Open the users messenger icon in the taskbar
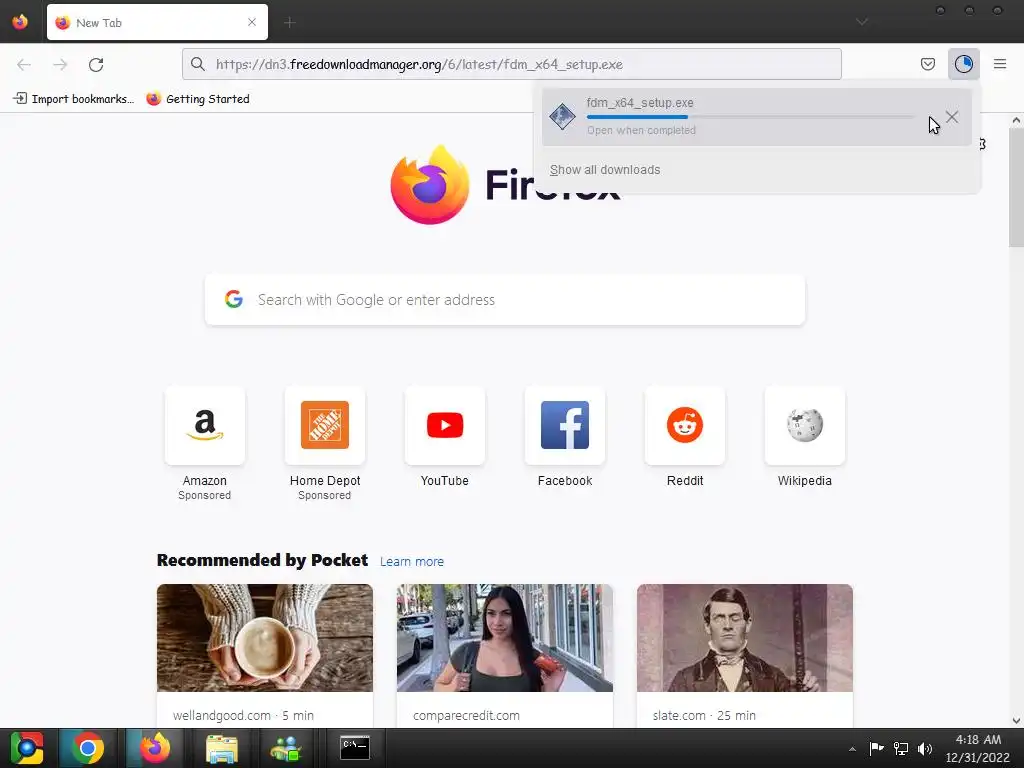Screen dimensions: 1024x768 click(286, 748)
